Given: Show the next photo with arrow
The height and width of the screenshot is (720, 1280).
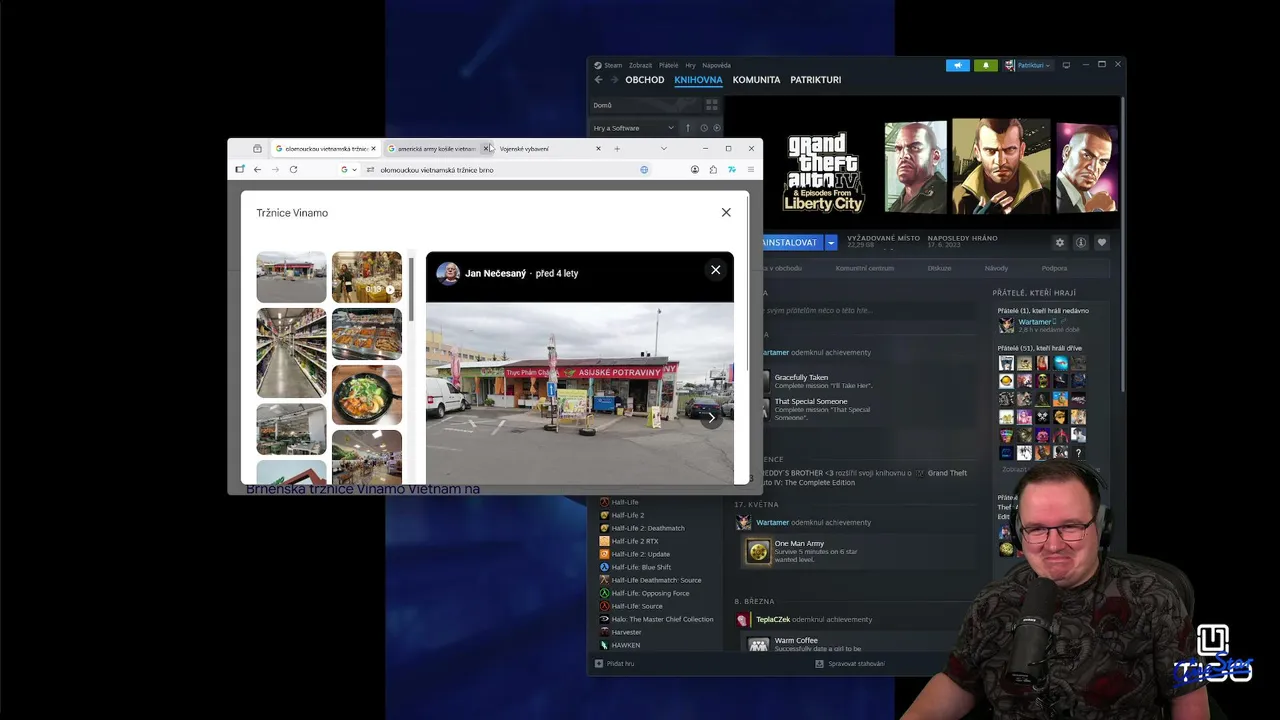Looking at the screenshot, I should (x=711, y=418).
